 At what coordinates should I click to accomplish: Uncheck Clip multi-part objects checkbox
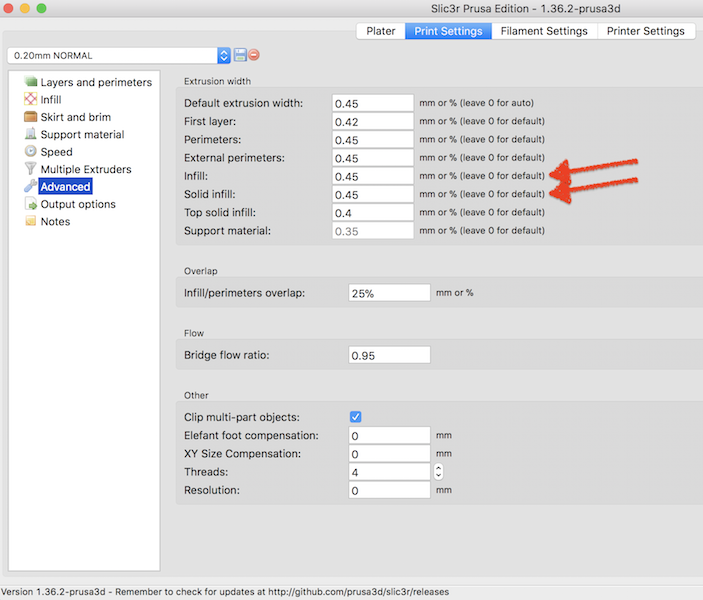tap(356, 417)
